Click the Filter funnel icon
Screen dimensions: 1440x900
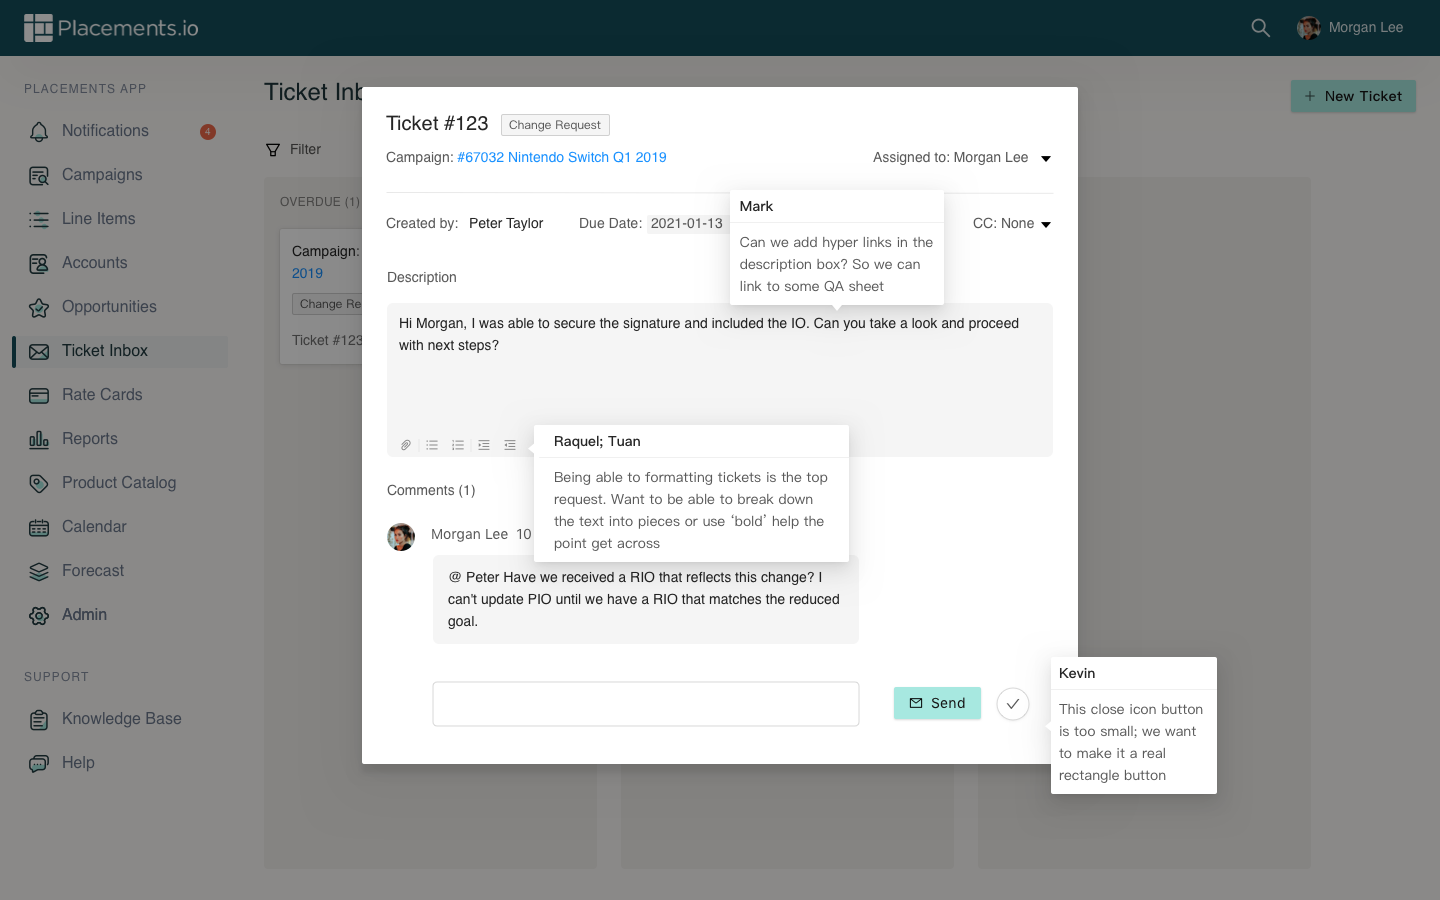273,150
